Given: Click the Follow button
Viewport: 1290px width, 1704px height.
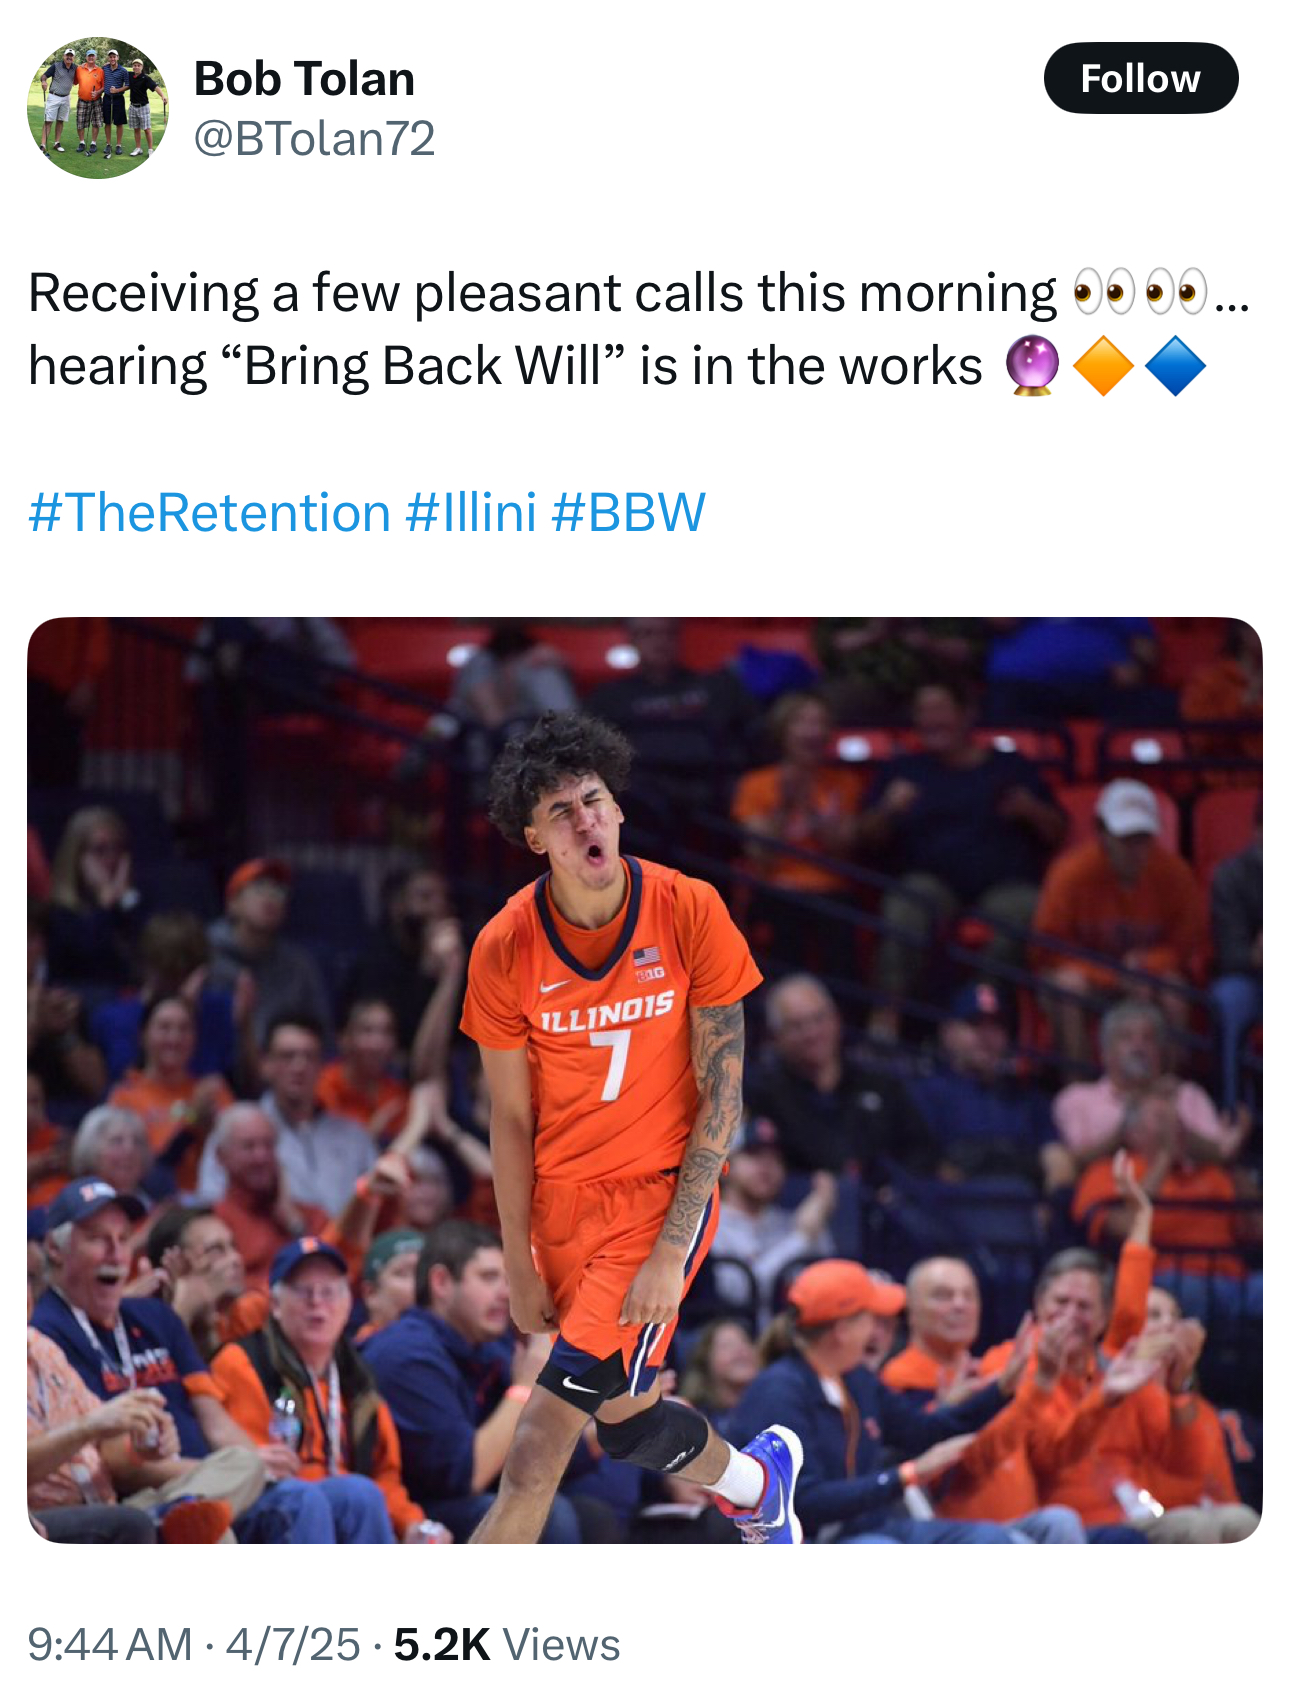Looking at the screenshot, I should [1140, 78].
